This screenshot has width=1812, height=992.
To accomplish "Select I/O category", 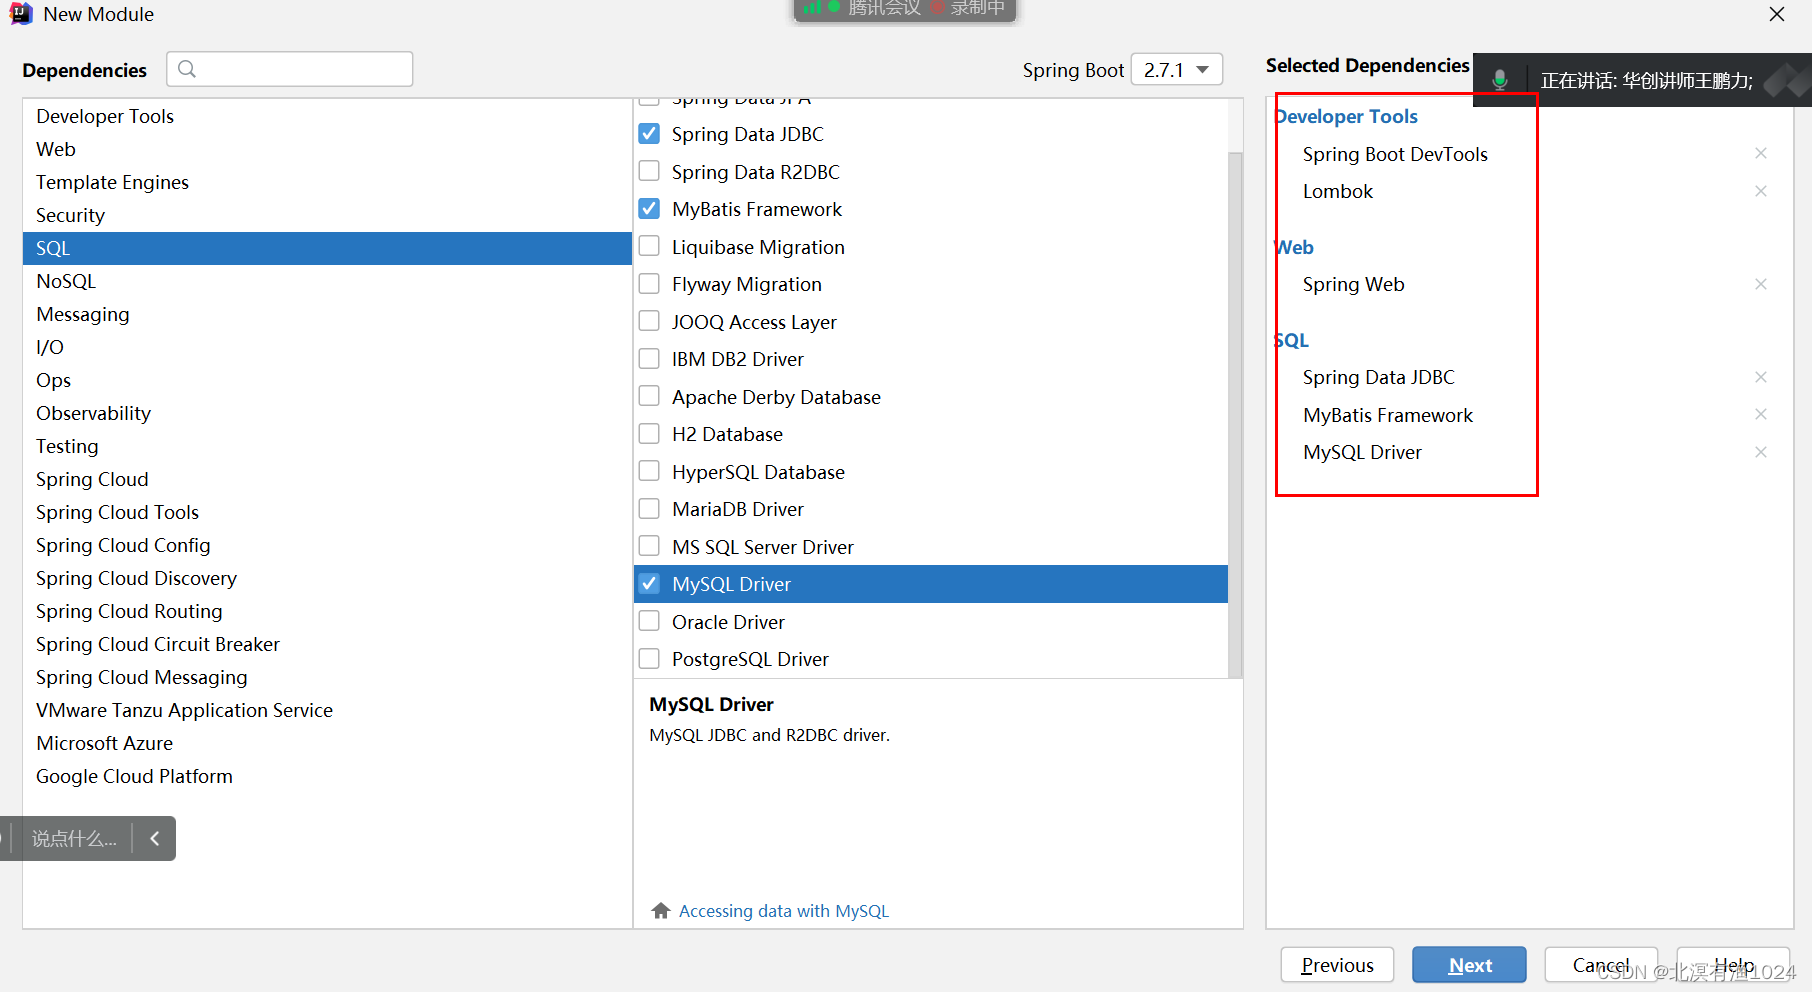I will click(x=327, y=347).
